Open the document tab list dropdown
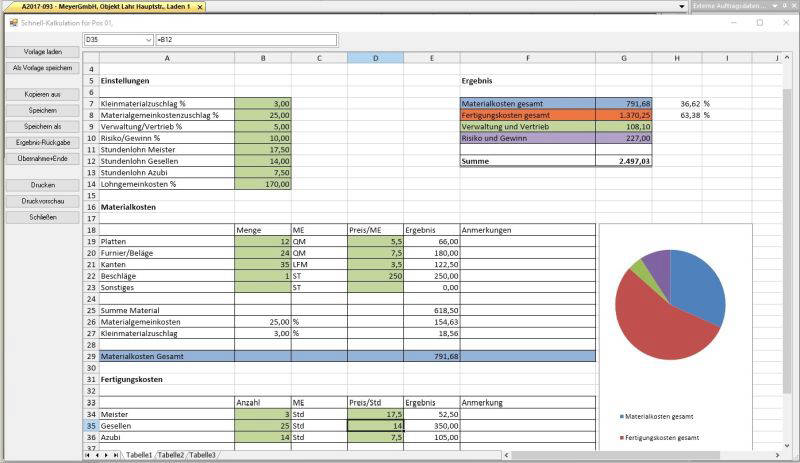This screenshot has width=800, height=463. (x=683, y=6)
